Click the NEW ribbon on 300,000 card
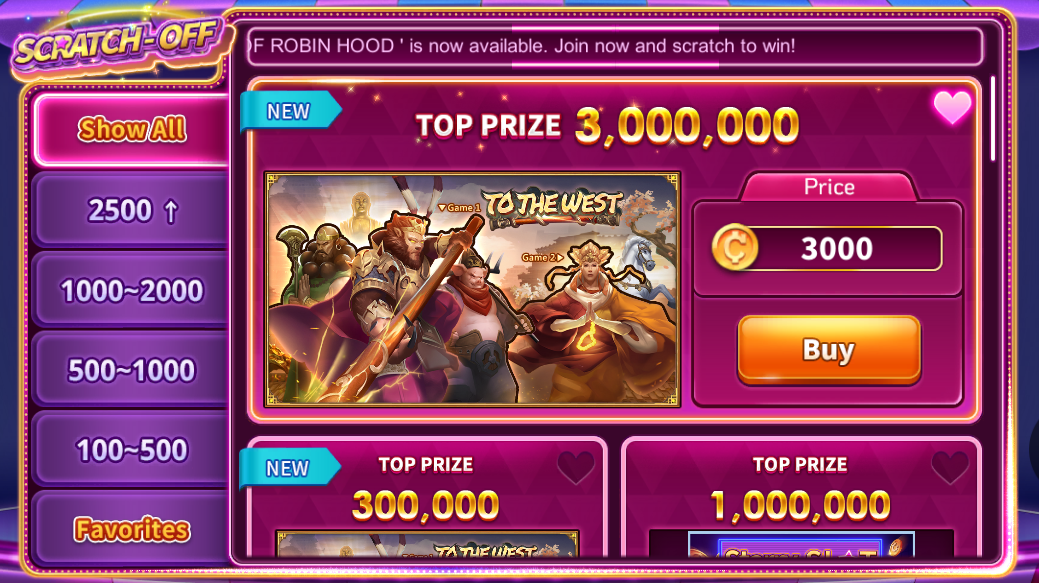 (289, 468)
